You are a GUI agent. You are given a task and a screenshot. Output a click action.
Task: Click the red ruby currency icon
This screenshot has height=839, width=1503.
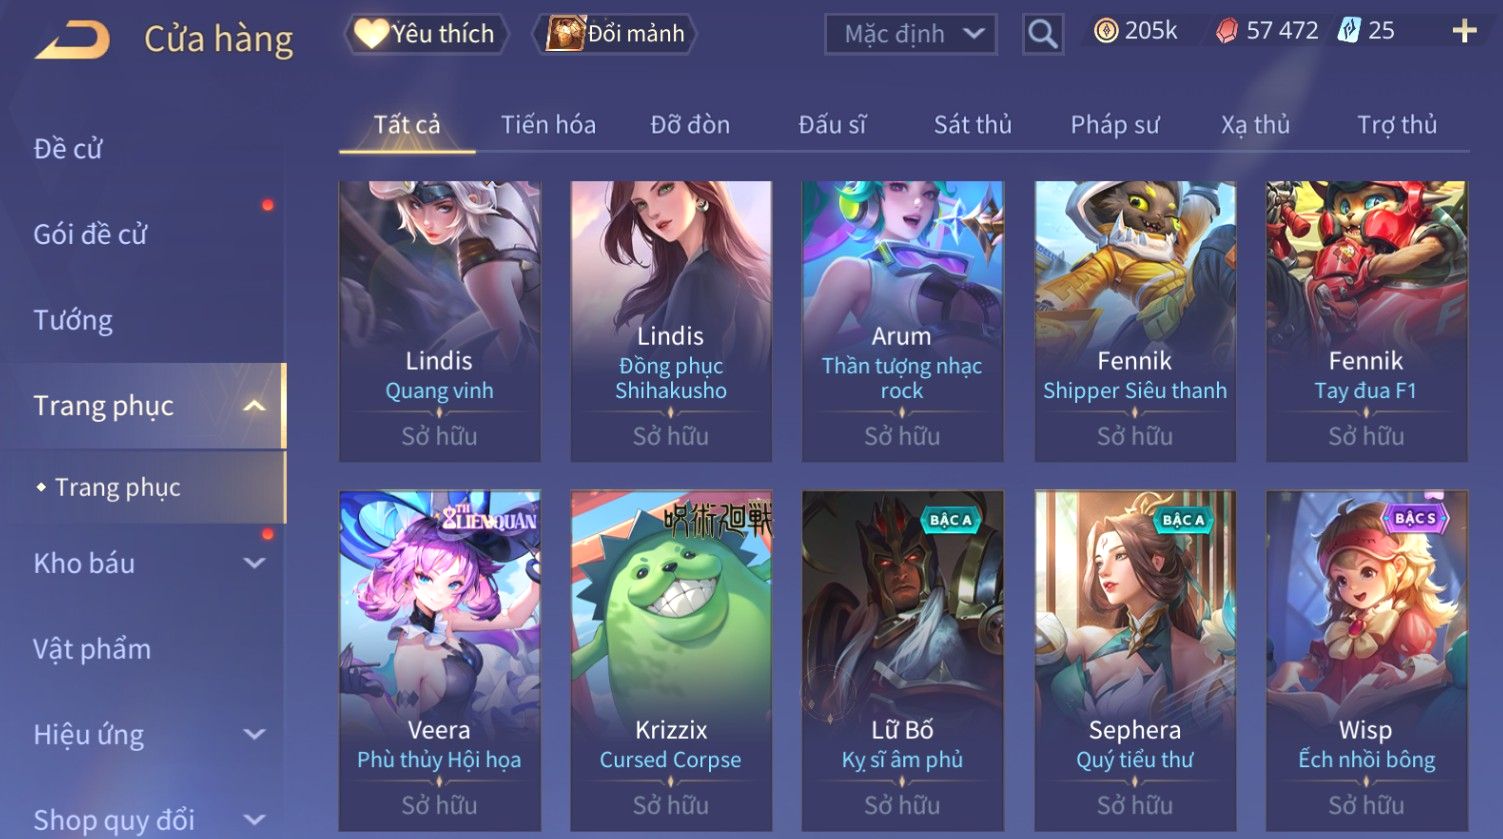tap(1227, 32)
